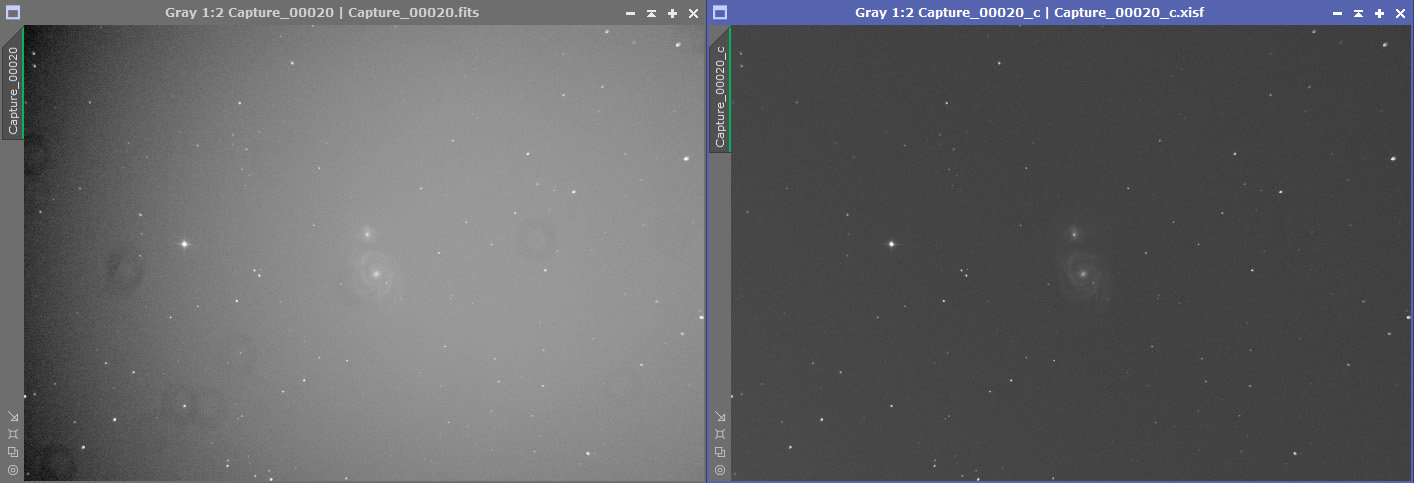This screenshot has height=483, width=1414.
Task: Click diagonal-arrow icon in Capture_00020_c.xisf window
Action: (x=720, y=416)
